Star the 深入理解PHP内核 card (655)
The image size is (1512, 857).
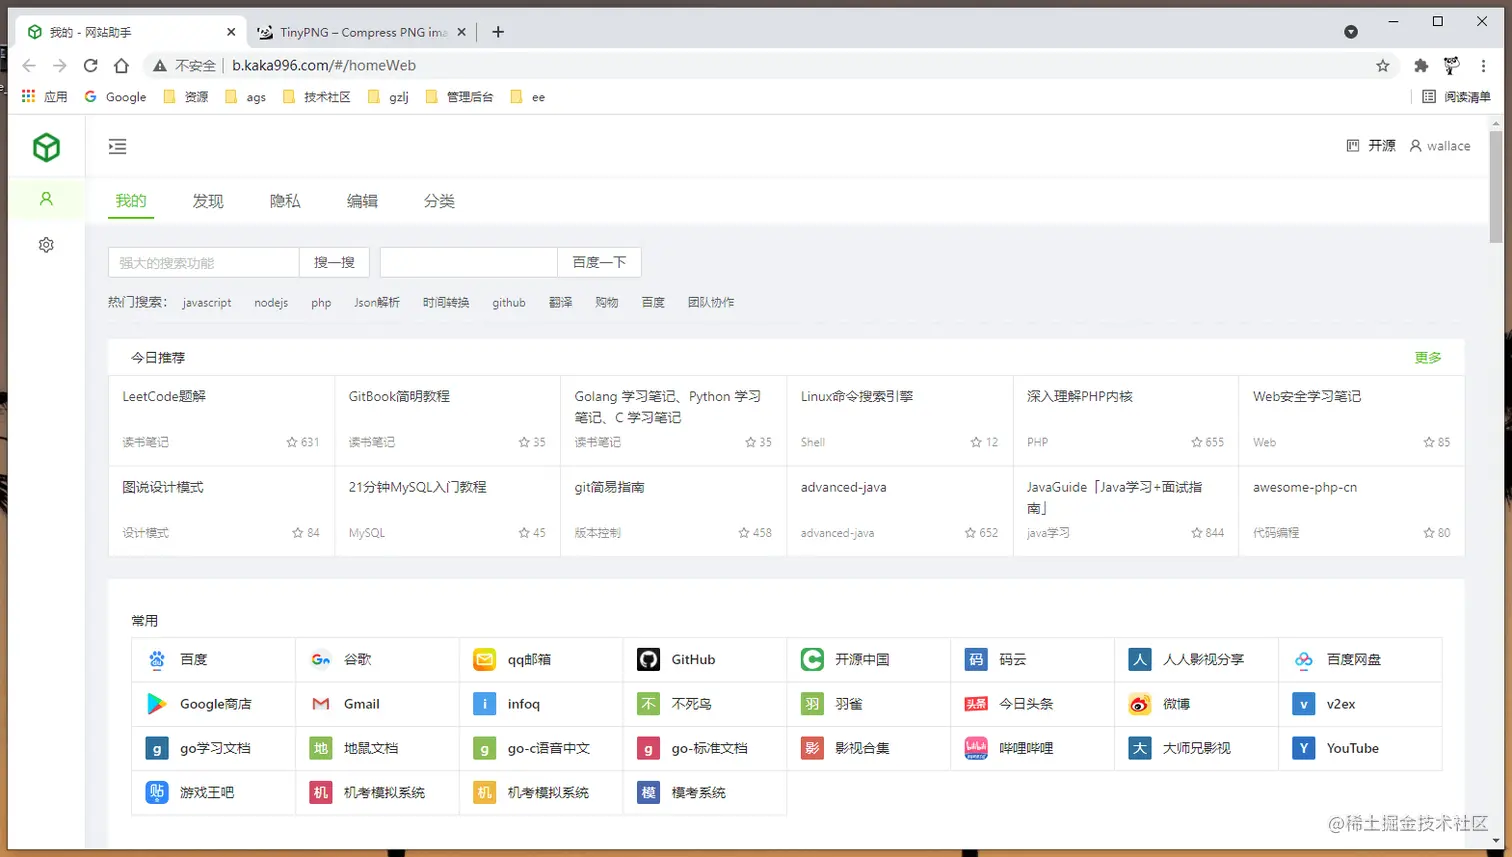[x=1197, y=442]
